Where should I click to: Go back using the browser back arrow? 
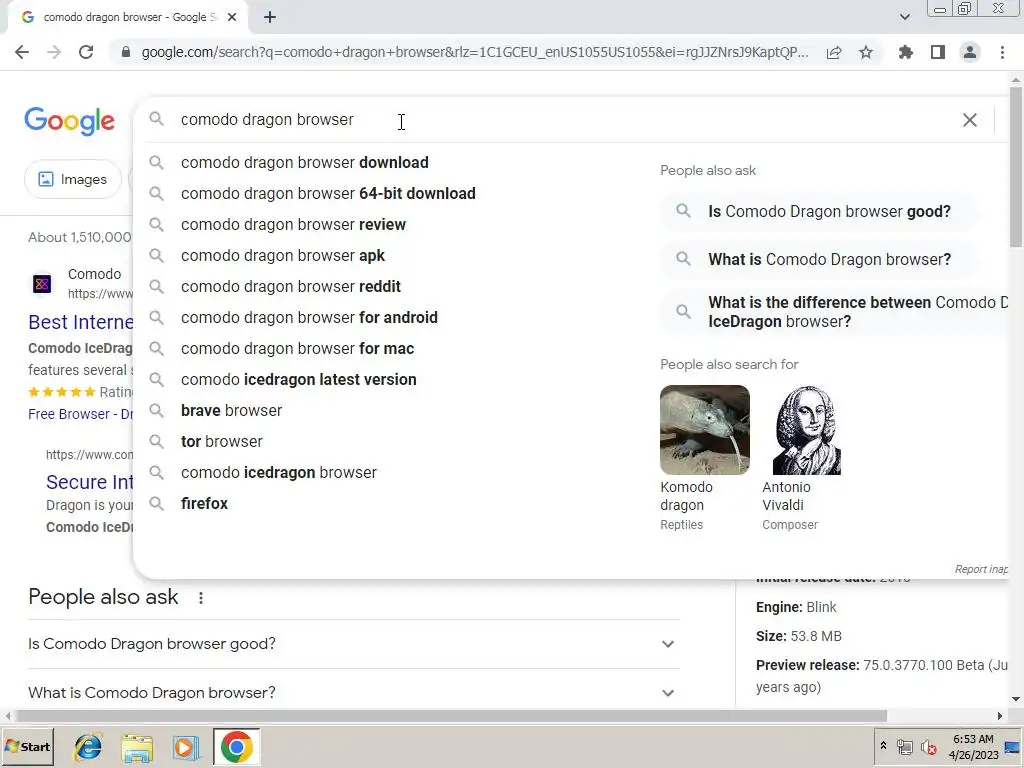[x=22, y=52]
